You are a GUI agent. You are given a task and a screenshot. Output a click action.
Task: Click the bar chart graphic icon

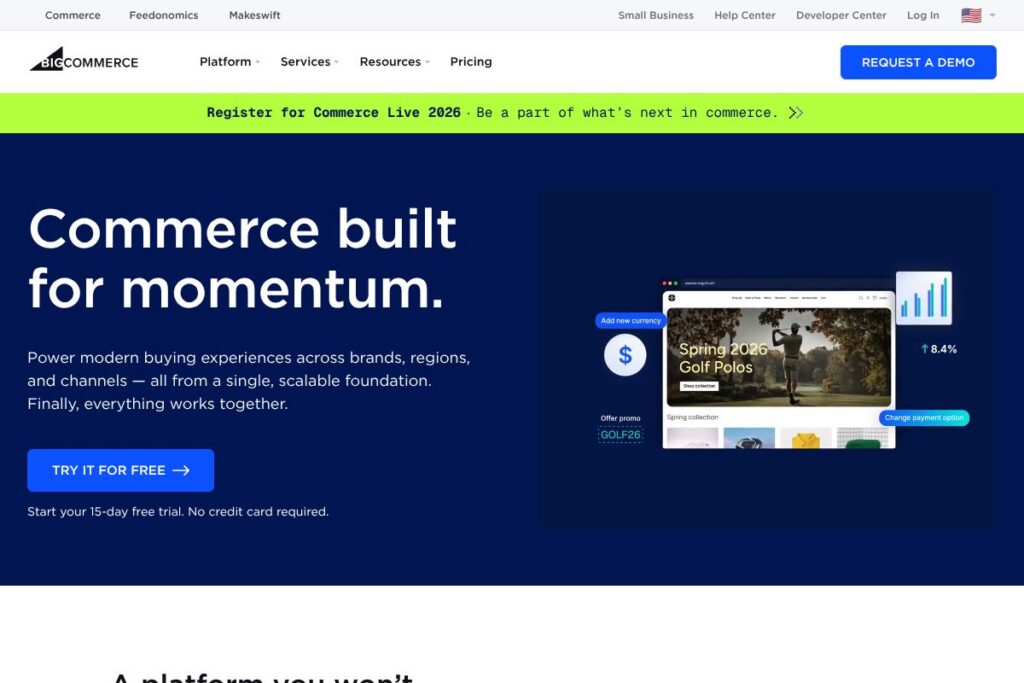923,298
